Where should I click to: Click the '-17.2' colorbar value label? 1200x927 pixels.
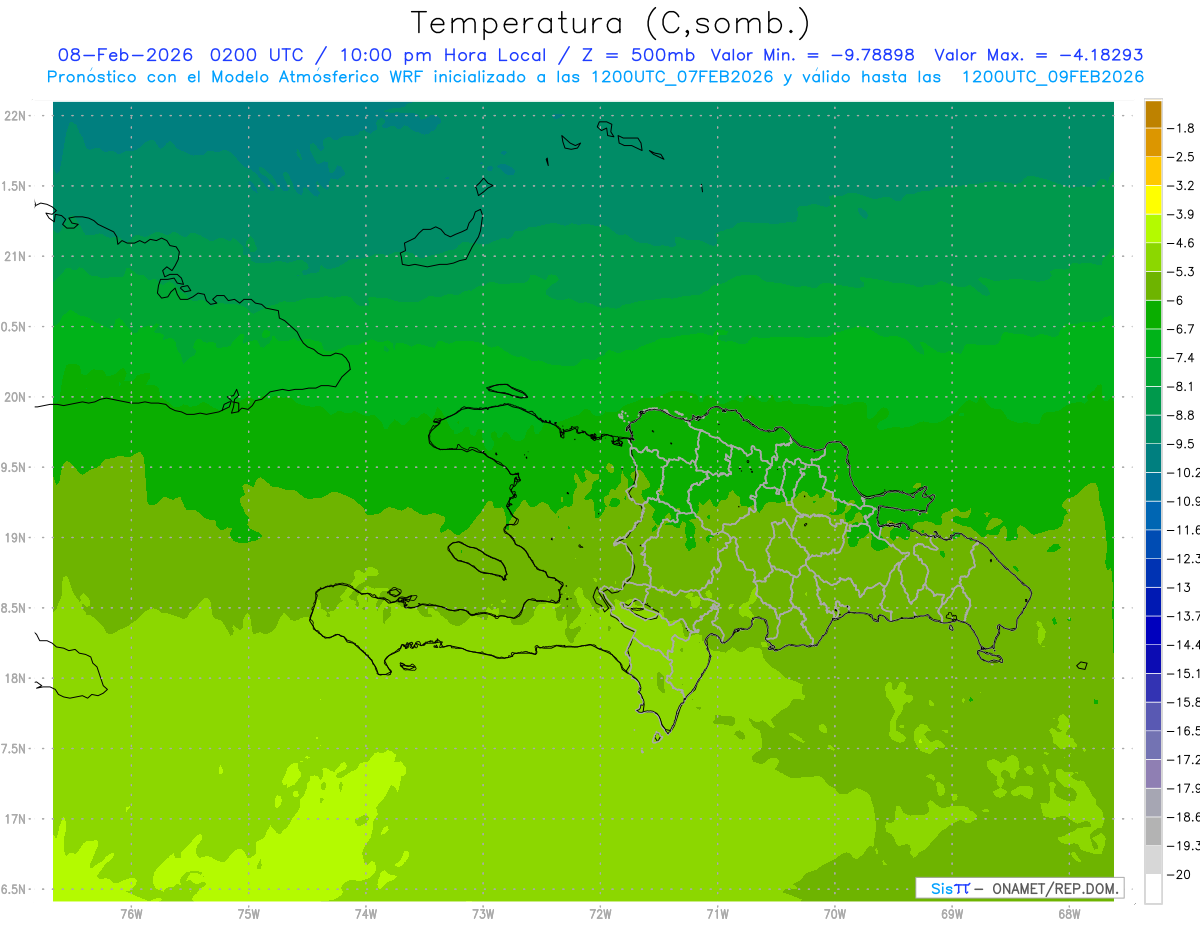coord(1184,759)
